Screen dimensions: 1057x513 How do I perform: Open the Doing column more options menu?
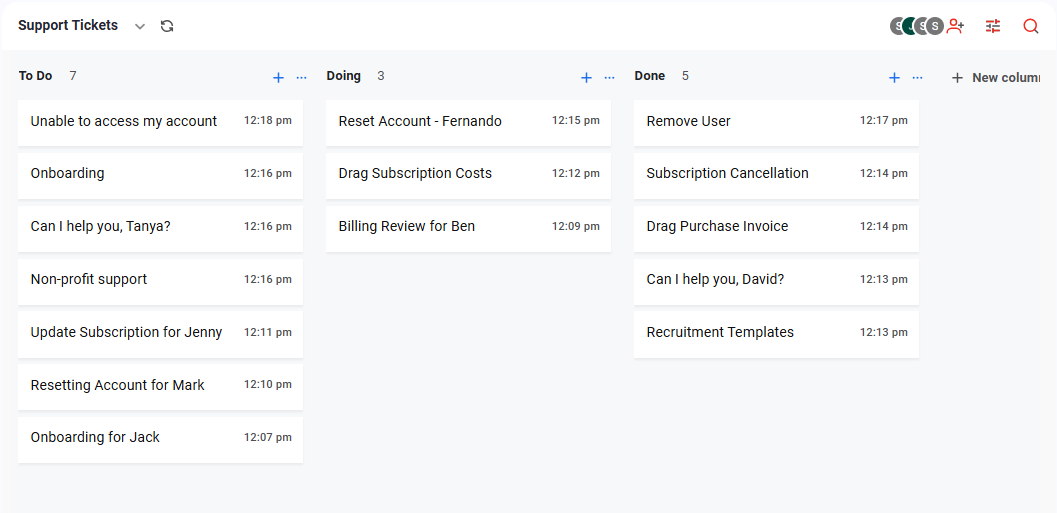pos(610,77)
